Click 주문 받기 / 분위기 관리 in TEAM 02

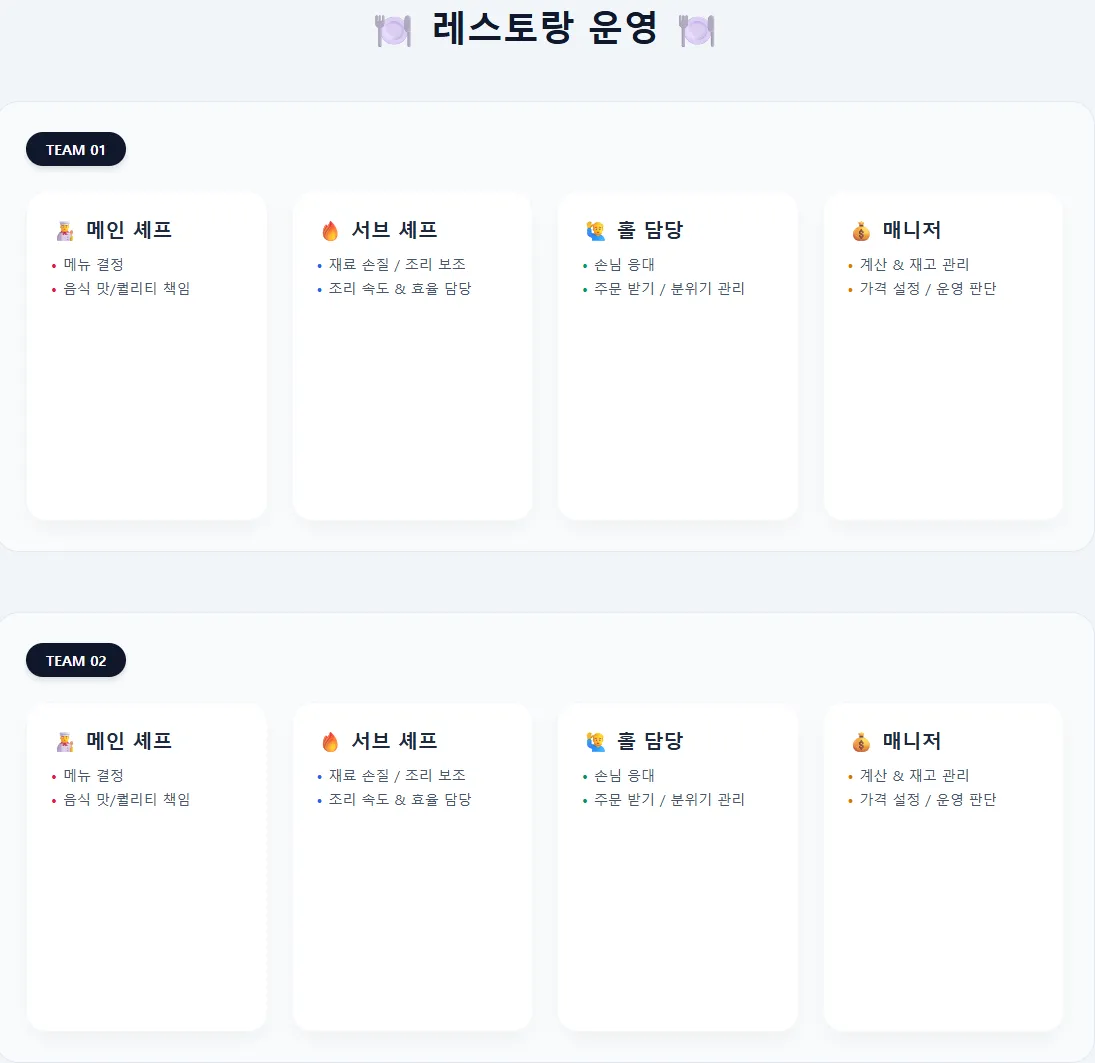(x=669, y=800)
